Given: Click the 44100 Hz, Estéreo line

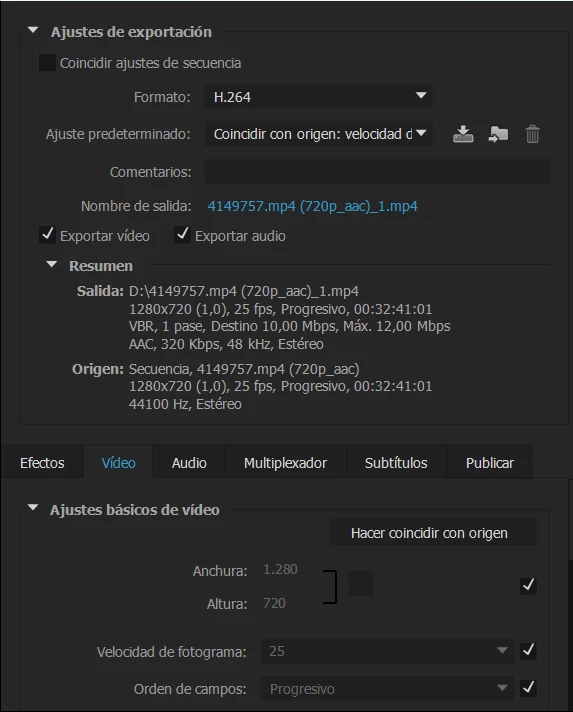Looking at the screenshot, I should click(x=185, y=404).
